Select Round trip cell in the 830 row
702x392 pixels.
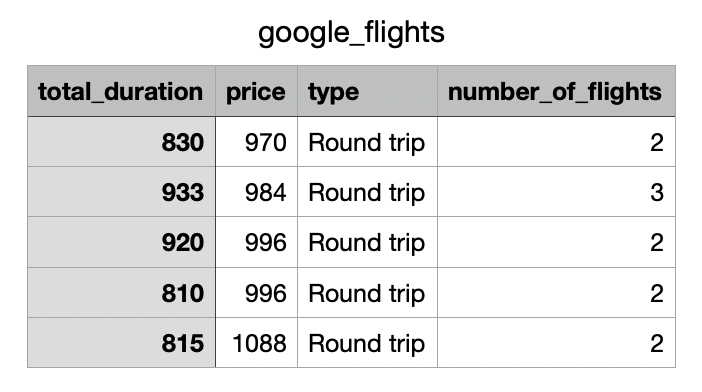(x=367, y=142)
